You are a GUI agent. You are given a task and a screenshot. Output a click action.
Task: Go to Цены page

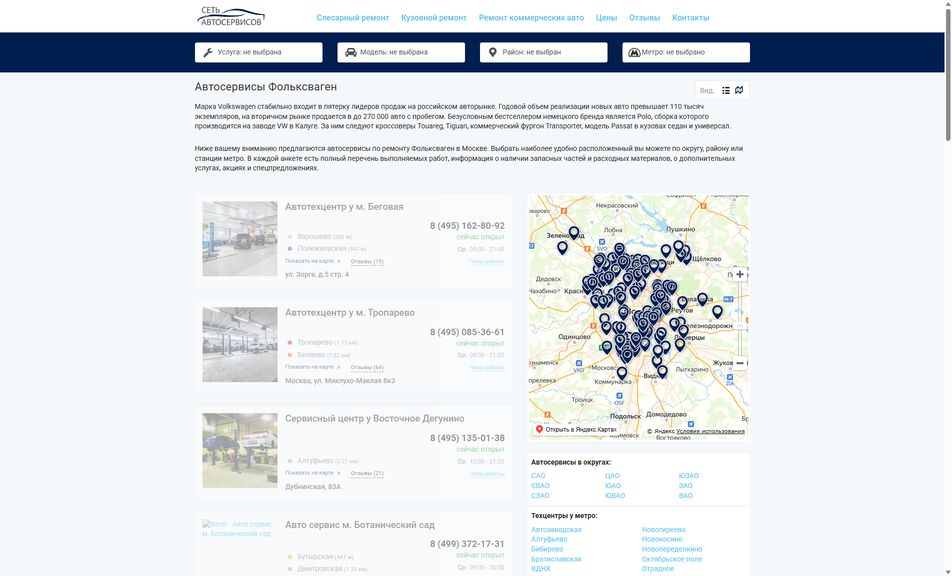[606, 18]
